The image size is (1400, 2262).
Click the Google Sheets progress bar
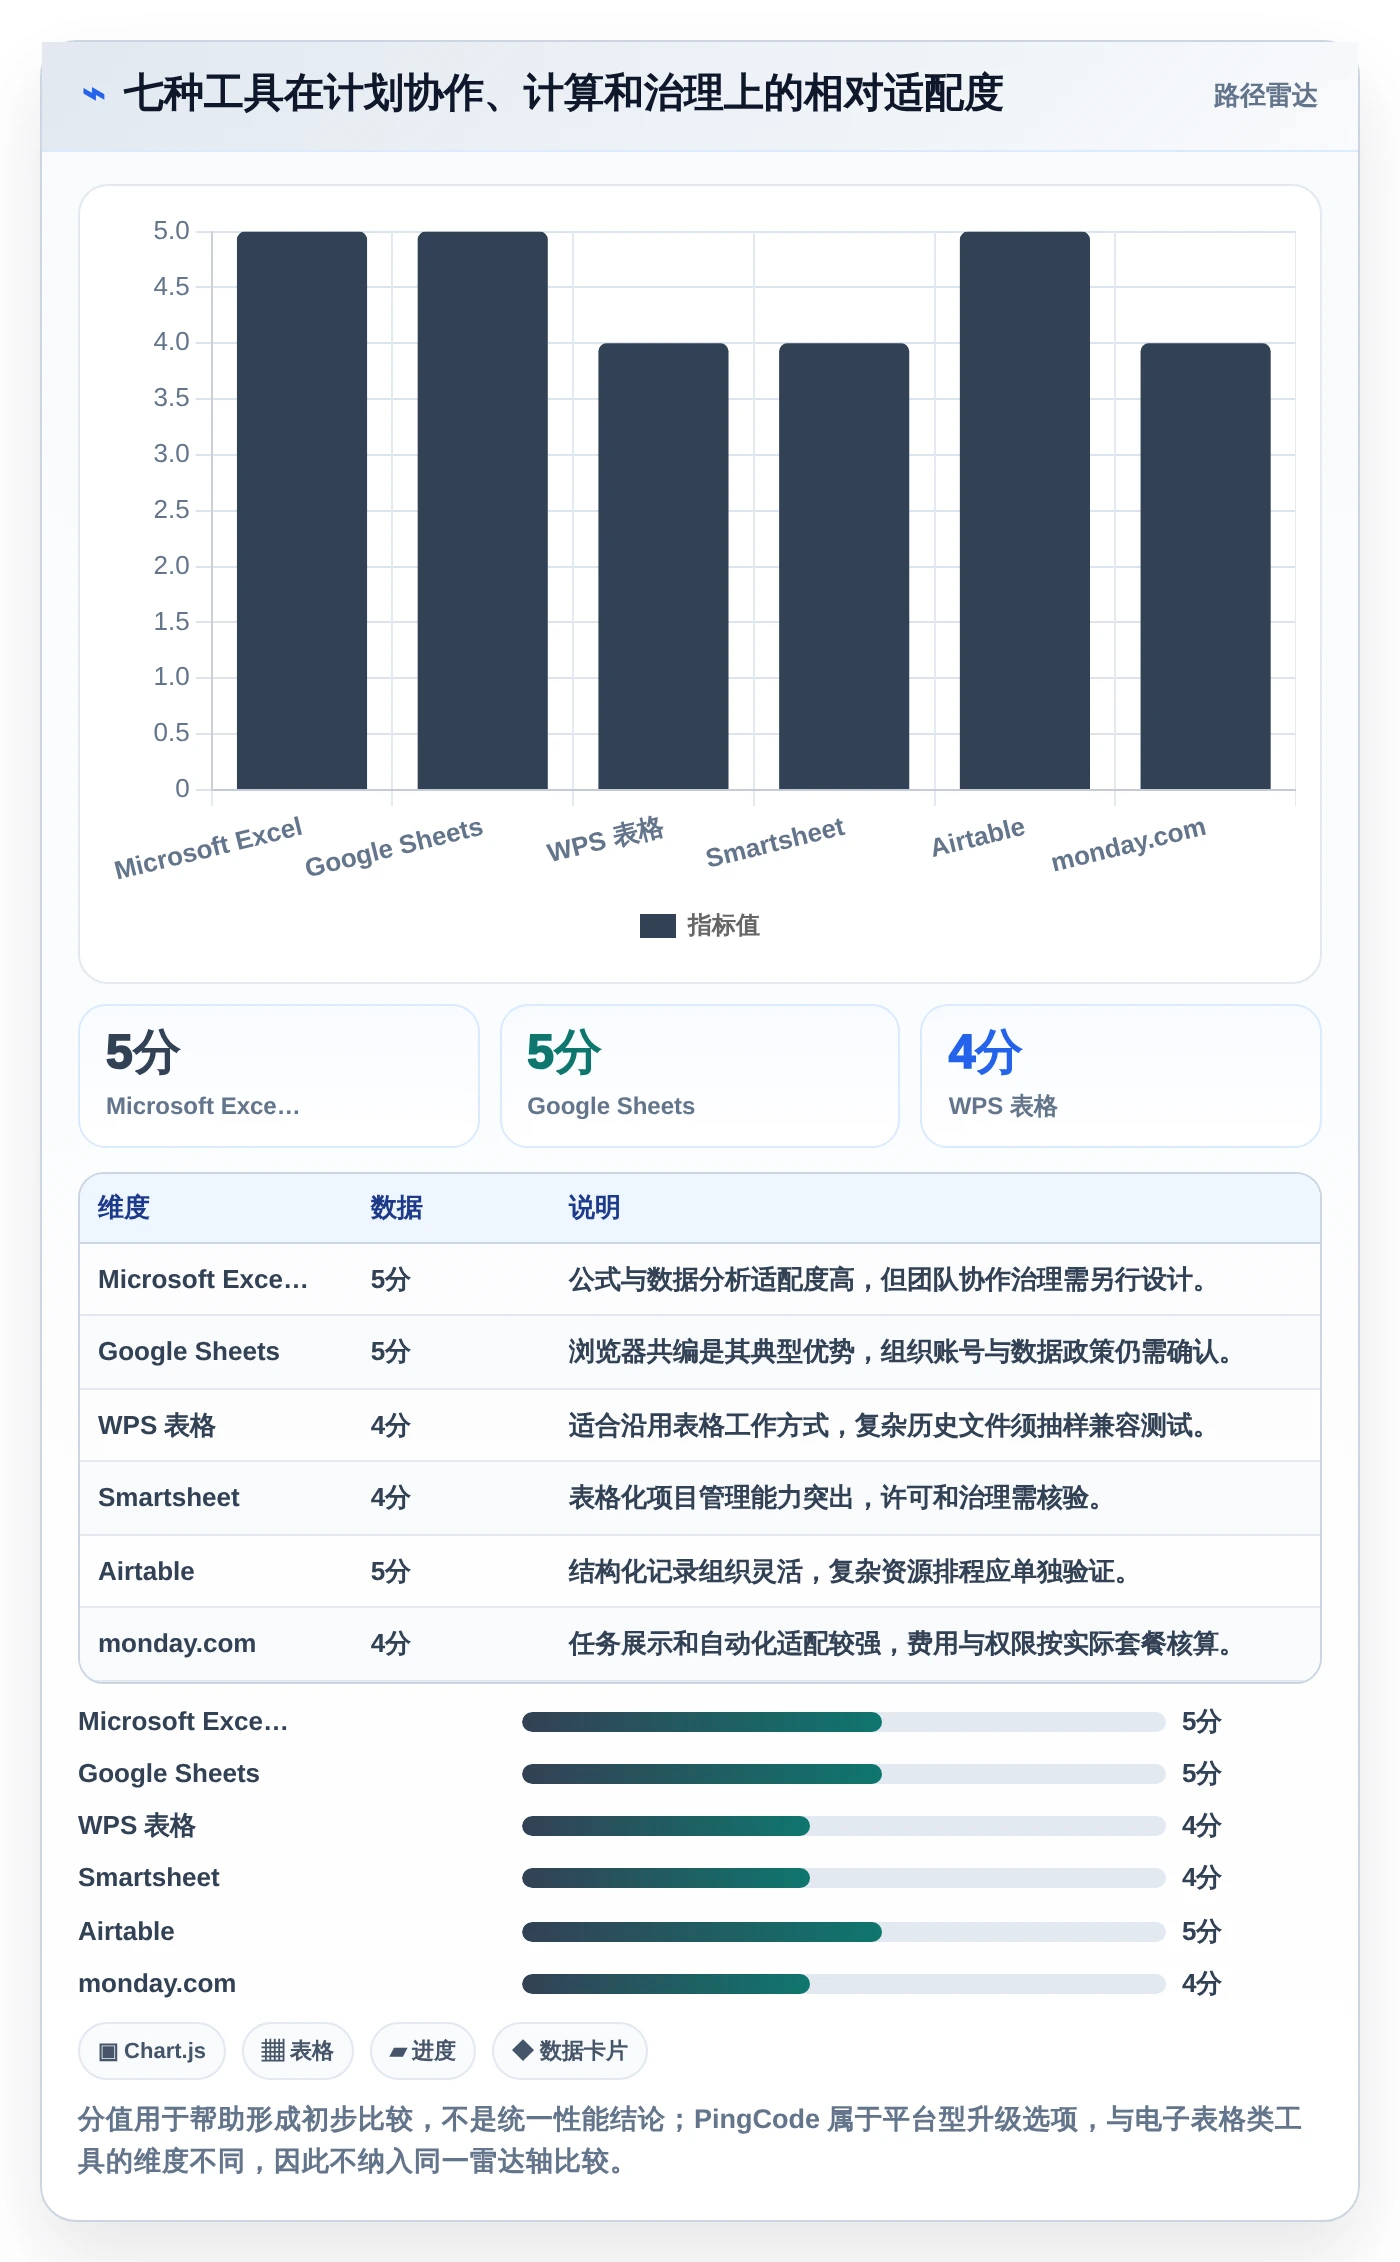coord(843,1774)
